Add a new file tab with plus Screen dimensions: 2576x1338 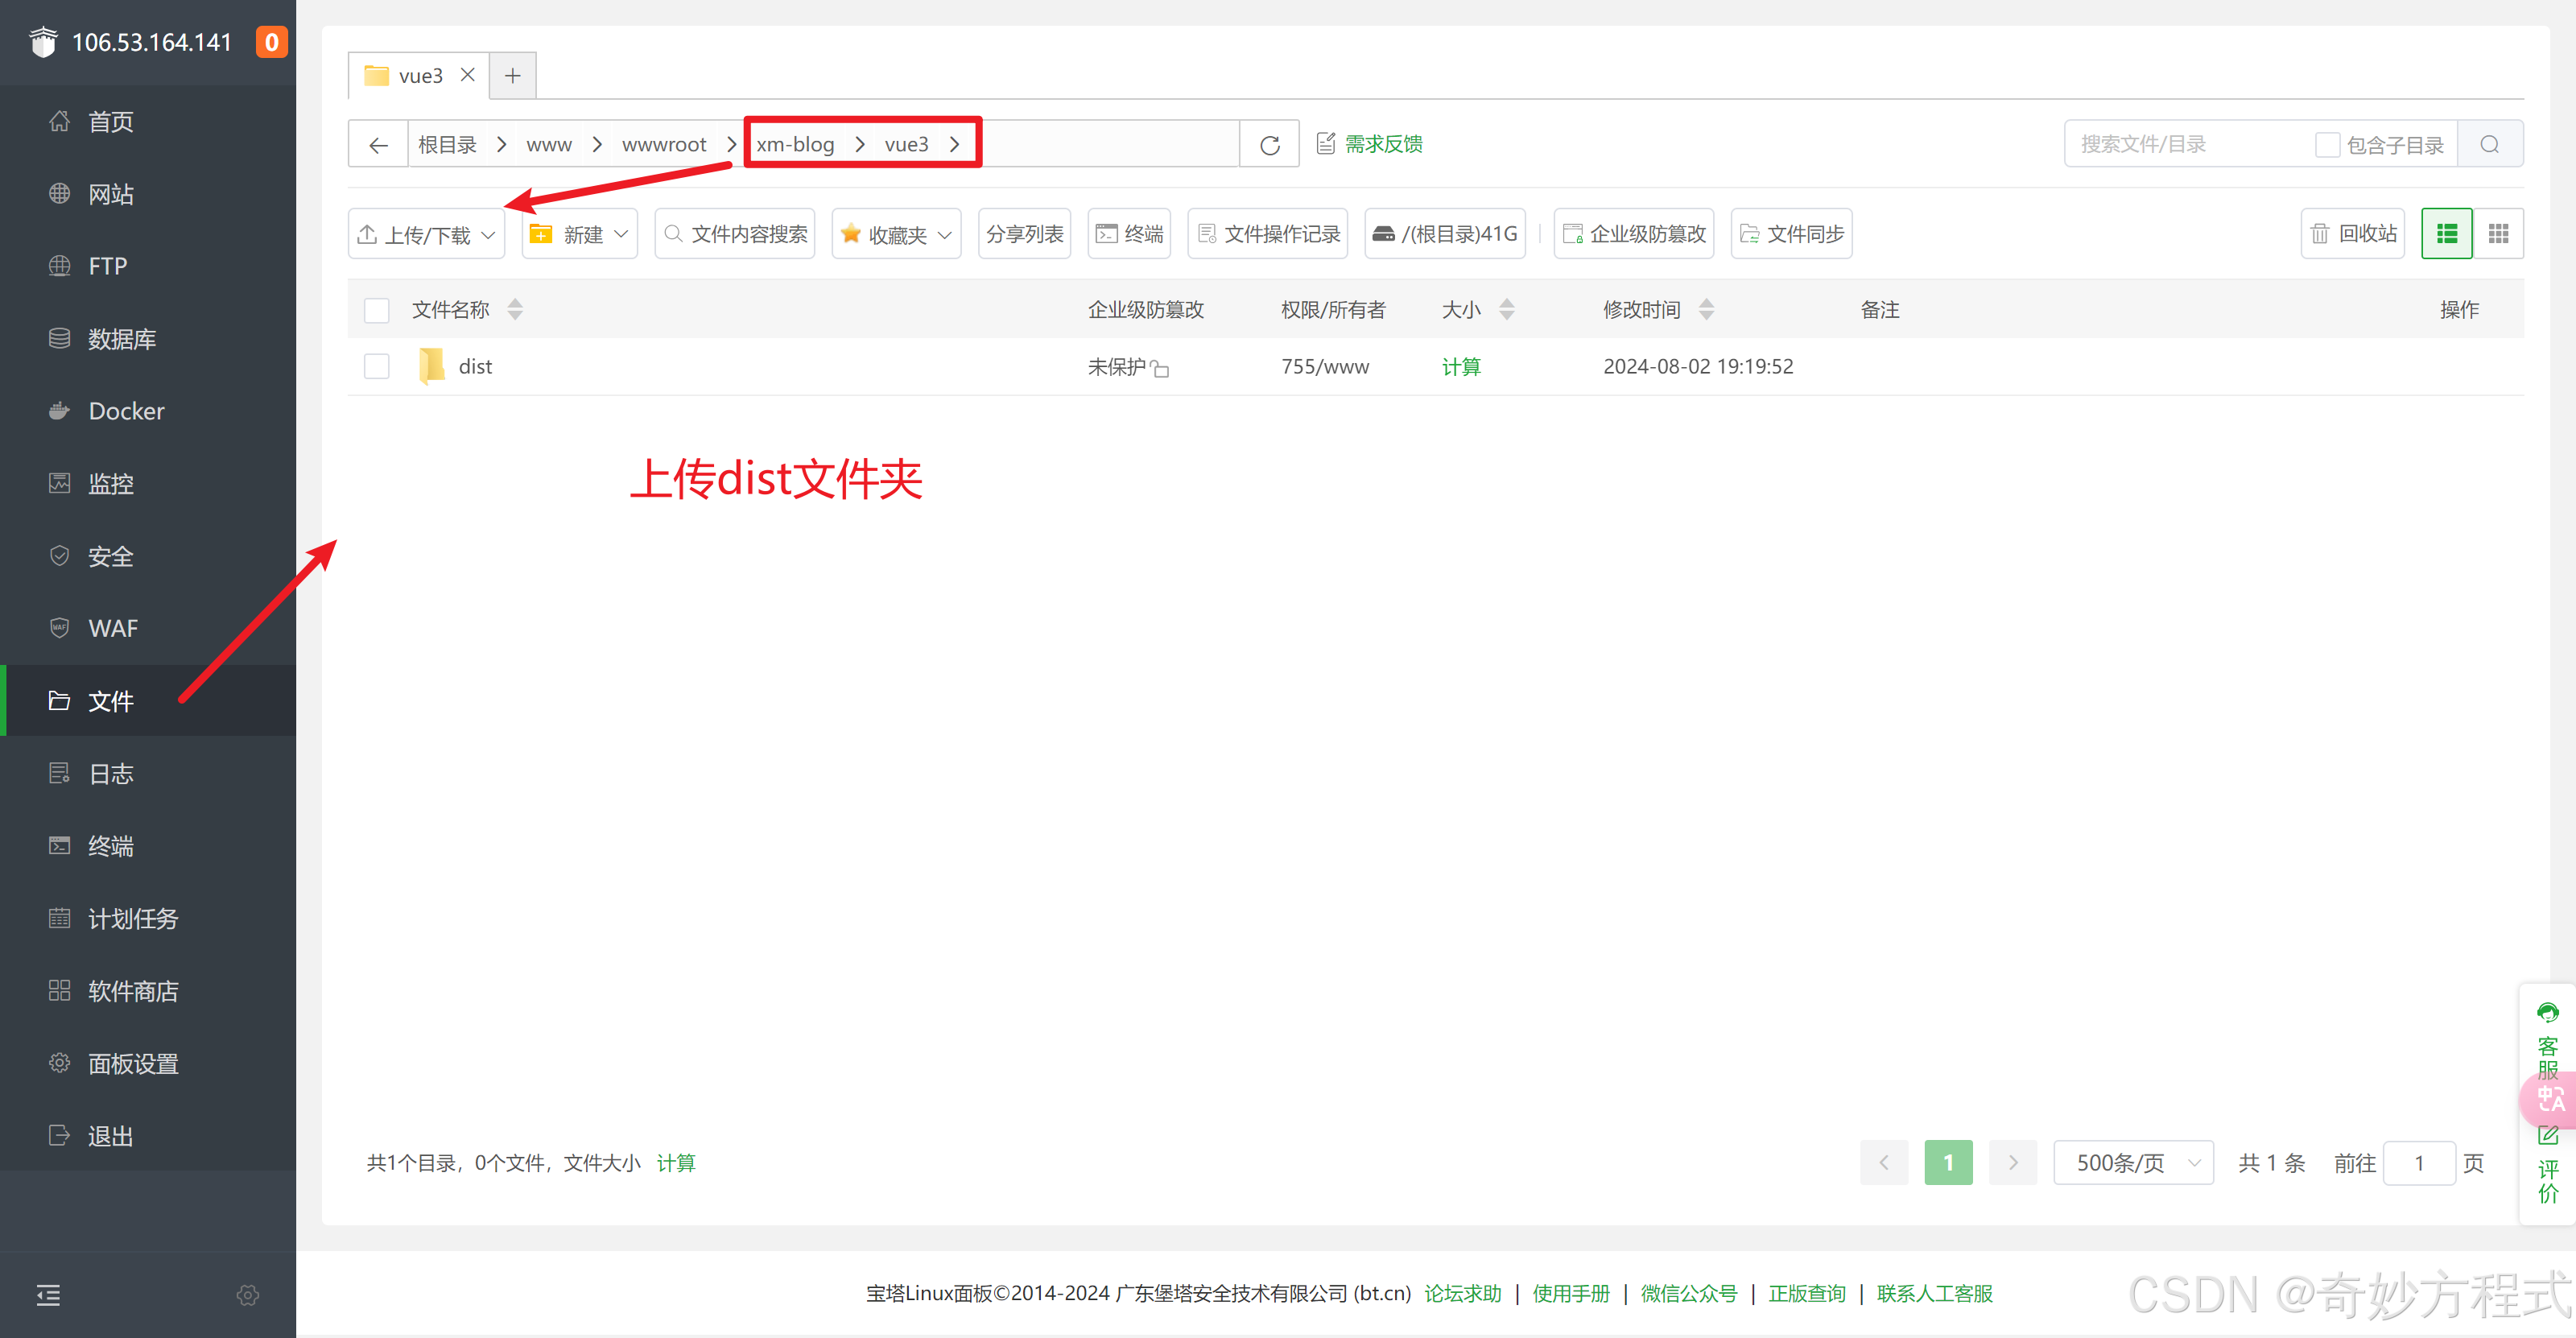point(513,76)
